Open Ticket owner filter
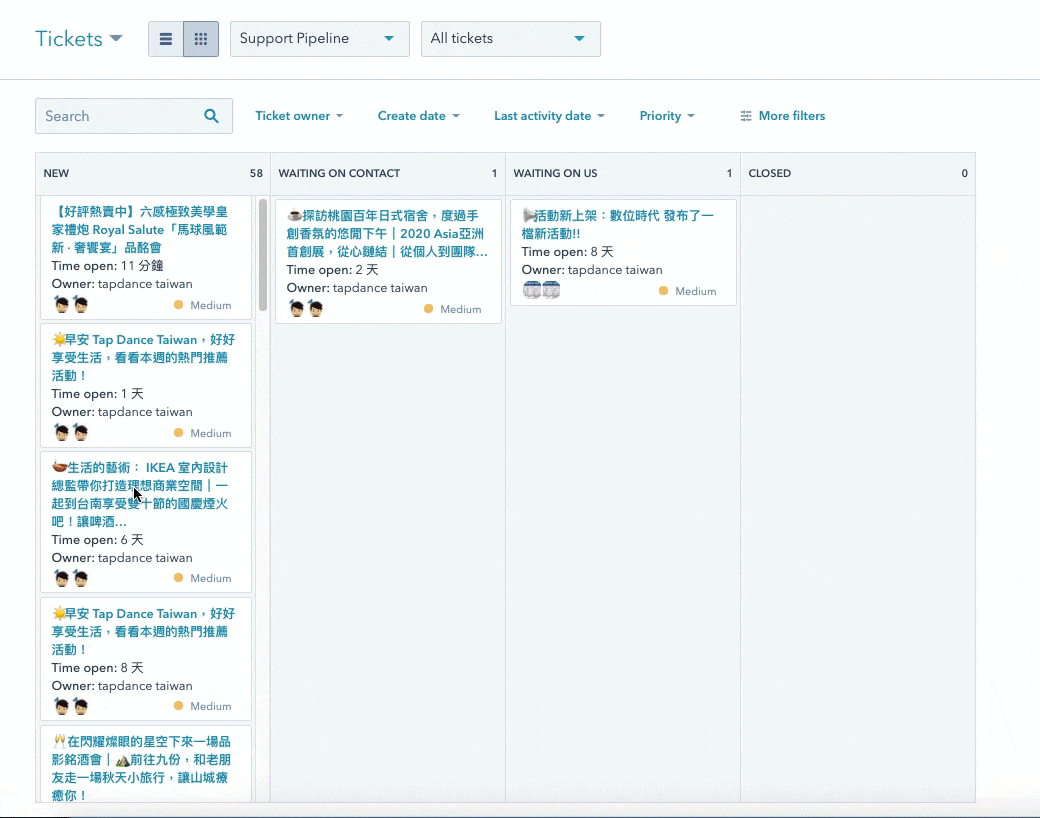Screen dimensions: 1040x818 coord(298,116)
